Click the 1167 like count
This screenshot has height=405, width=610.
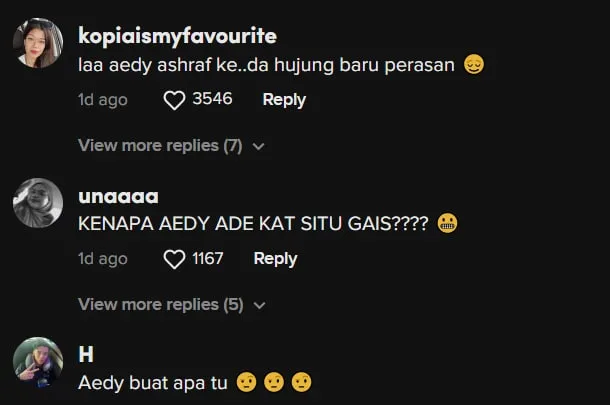[x=208, y=258]
